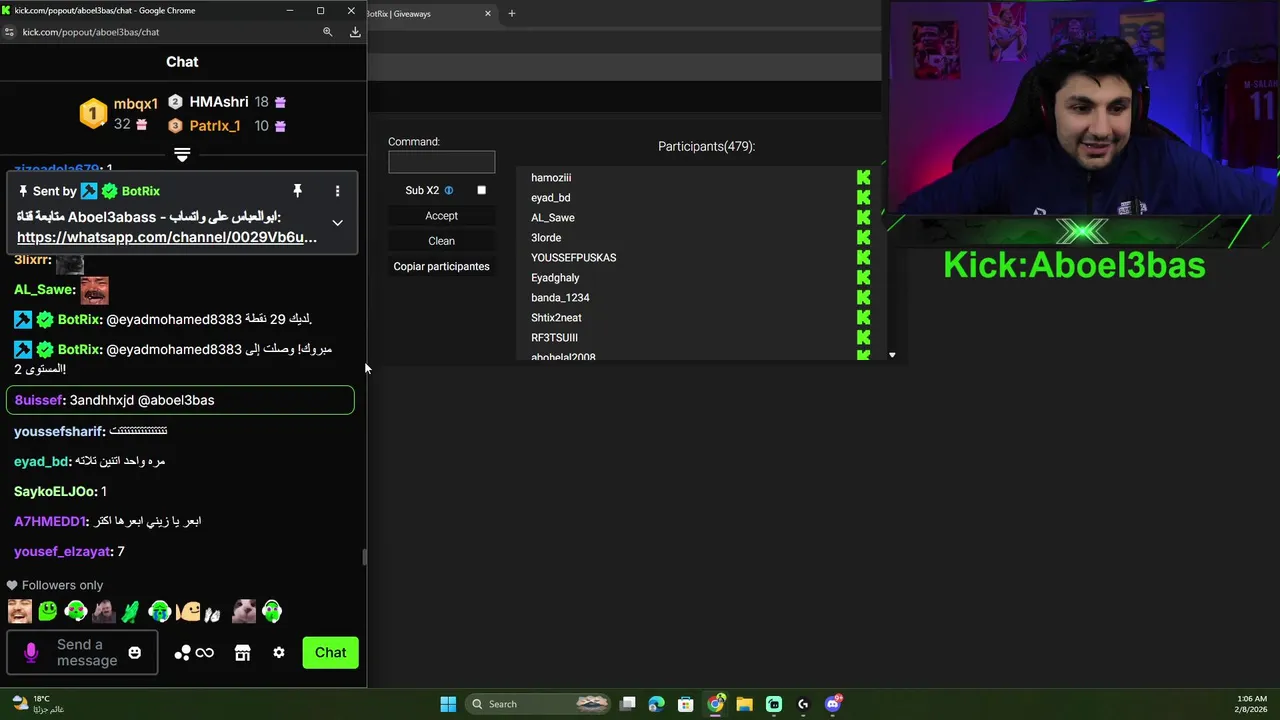The width and height of the screenshot is (1280, 720).
Task: Click the Clean button
Action: (441, 241)
